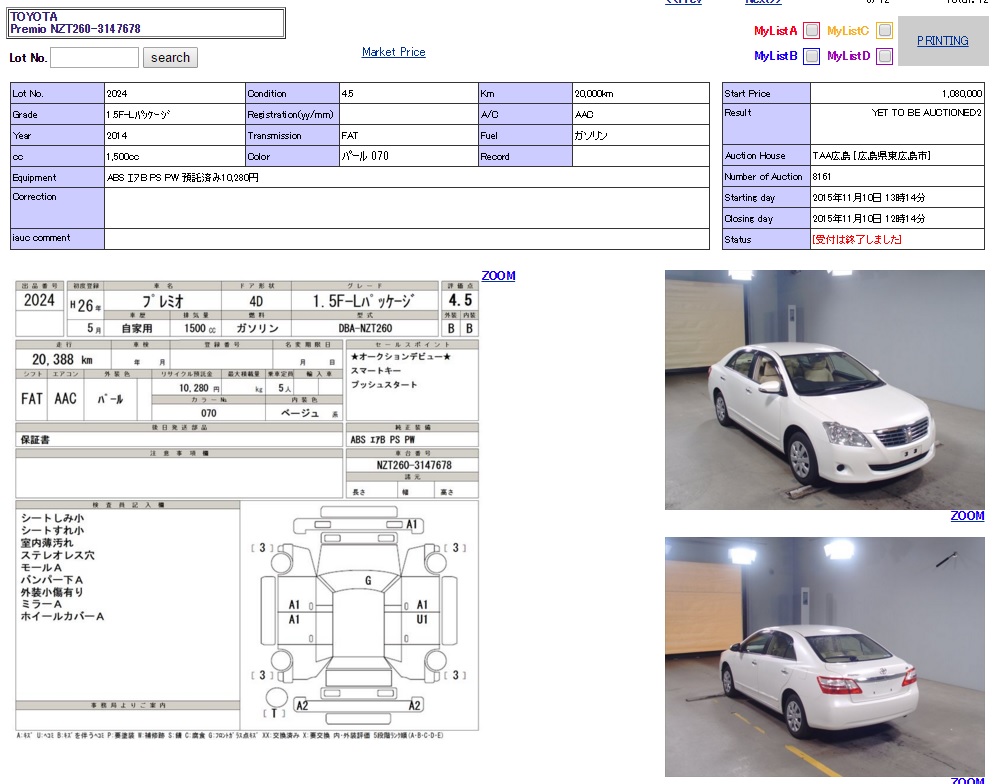Open the rear view photo of white Premio
This screenshot has height=784, width=995.
824,656
